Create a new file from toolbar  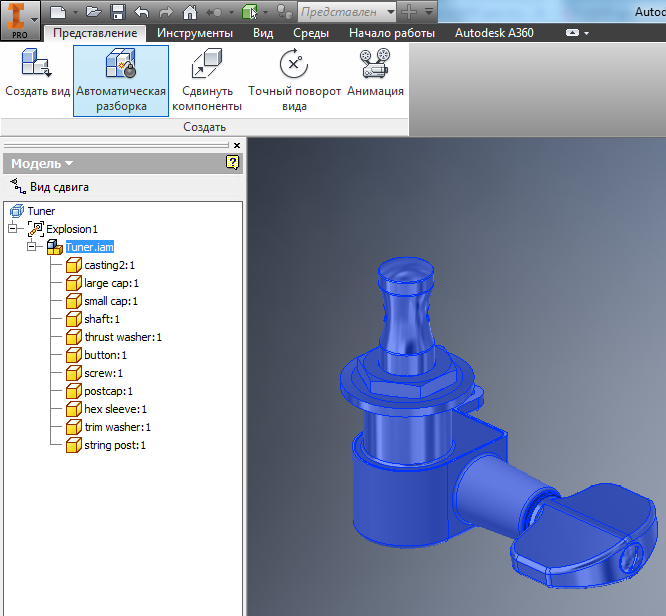coord(58,12)
